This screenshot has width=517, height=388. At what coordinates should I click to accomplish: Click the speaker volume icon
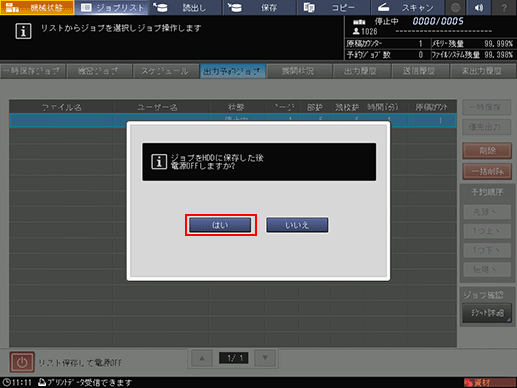click(x=479, y=7)
